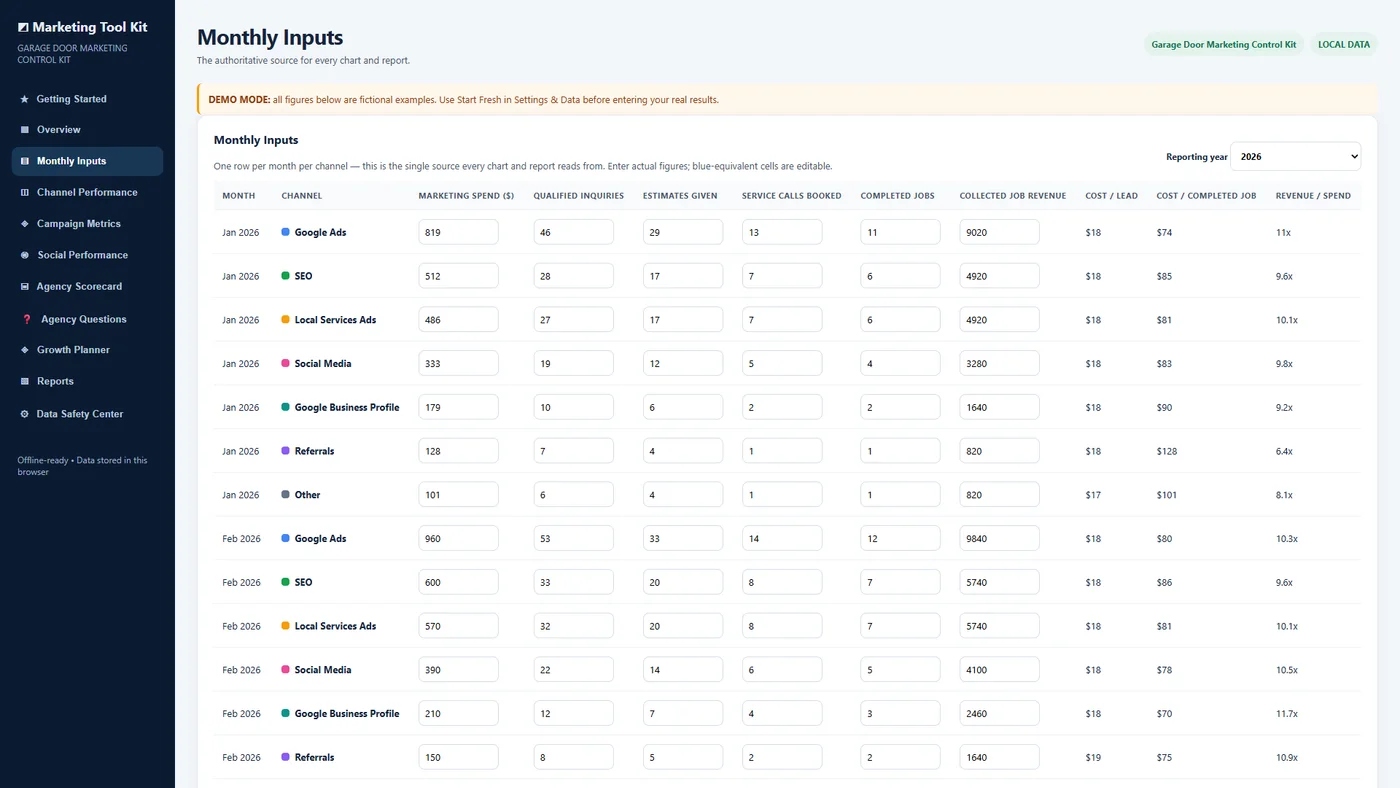Edit Feb 2026 Google Ads collected revenue field

point(999,539)
